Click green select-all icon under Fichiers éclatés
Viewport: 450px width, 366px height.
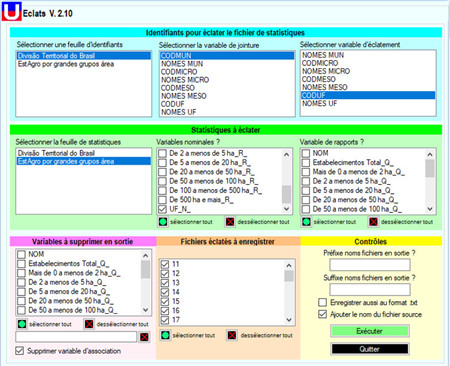[165, 335]
